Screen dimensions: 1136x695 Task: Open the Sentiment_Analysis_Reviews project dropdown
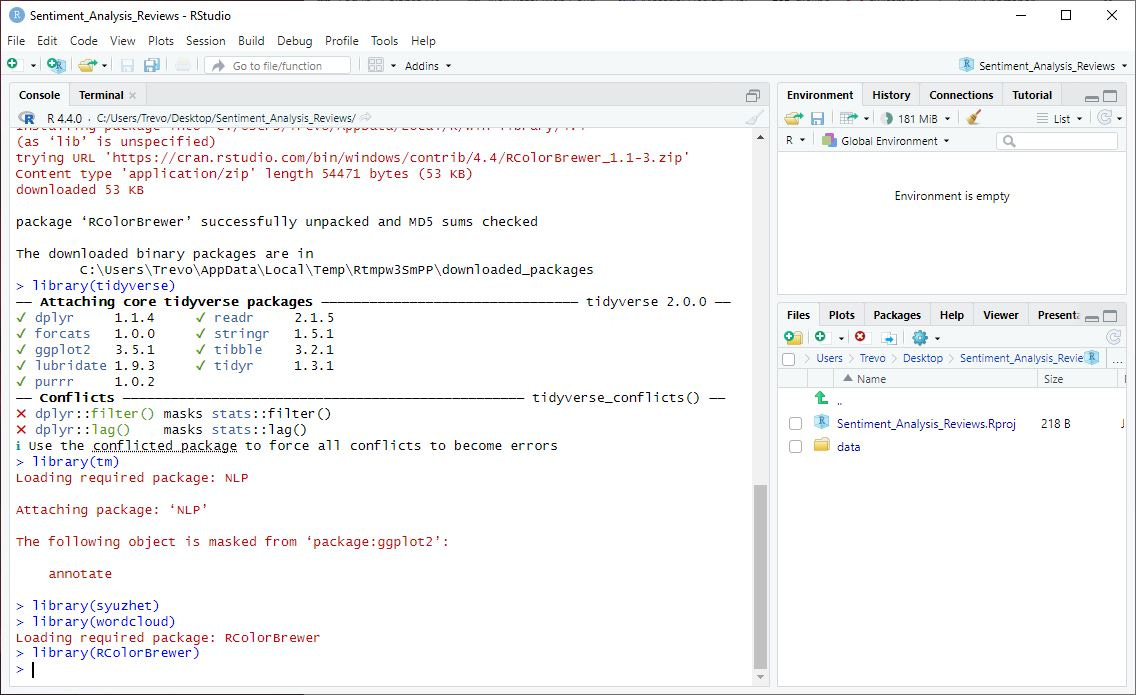click(x=1043, y=66)
